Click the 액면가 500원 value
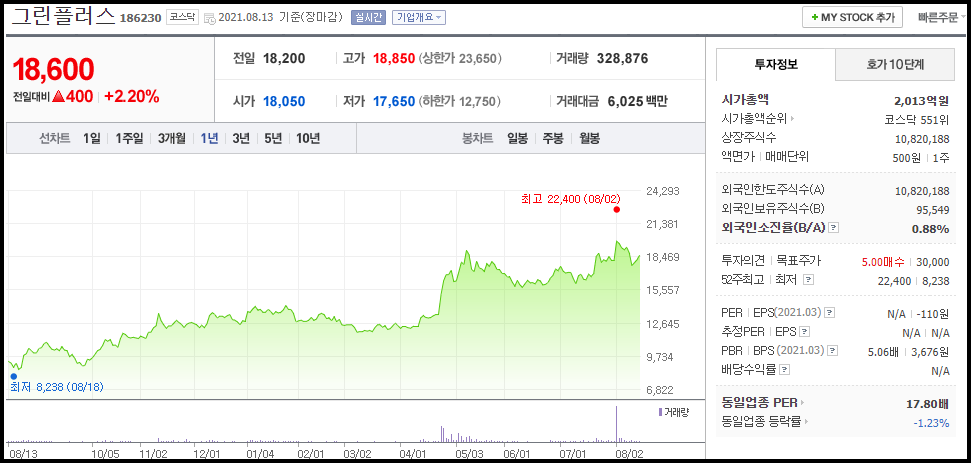 click(907, 157)
